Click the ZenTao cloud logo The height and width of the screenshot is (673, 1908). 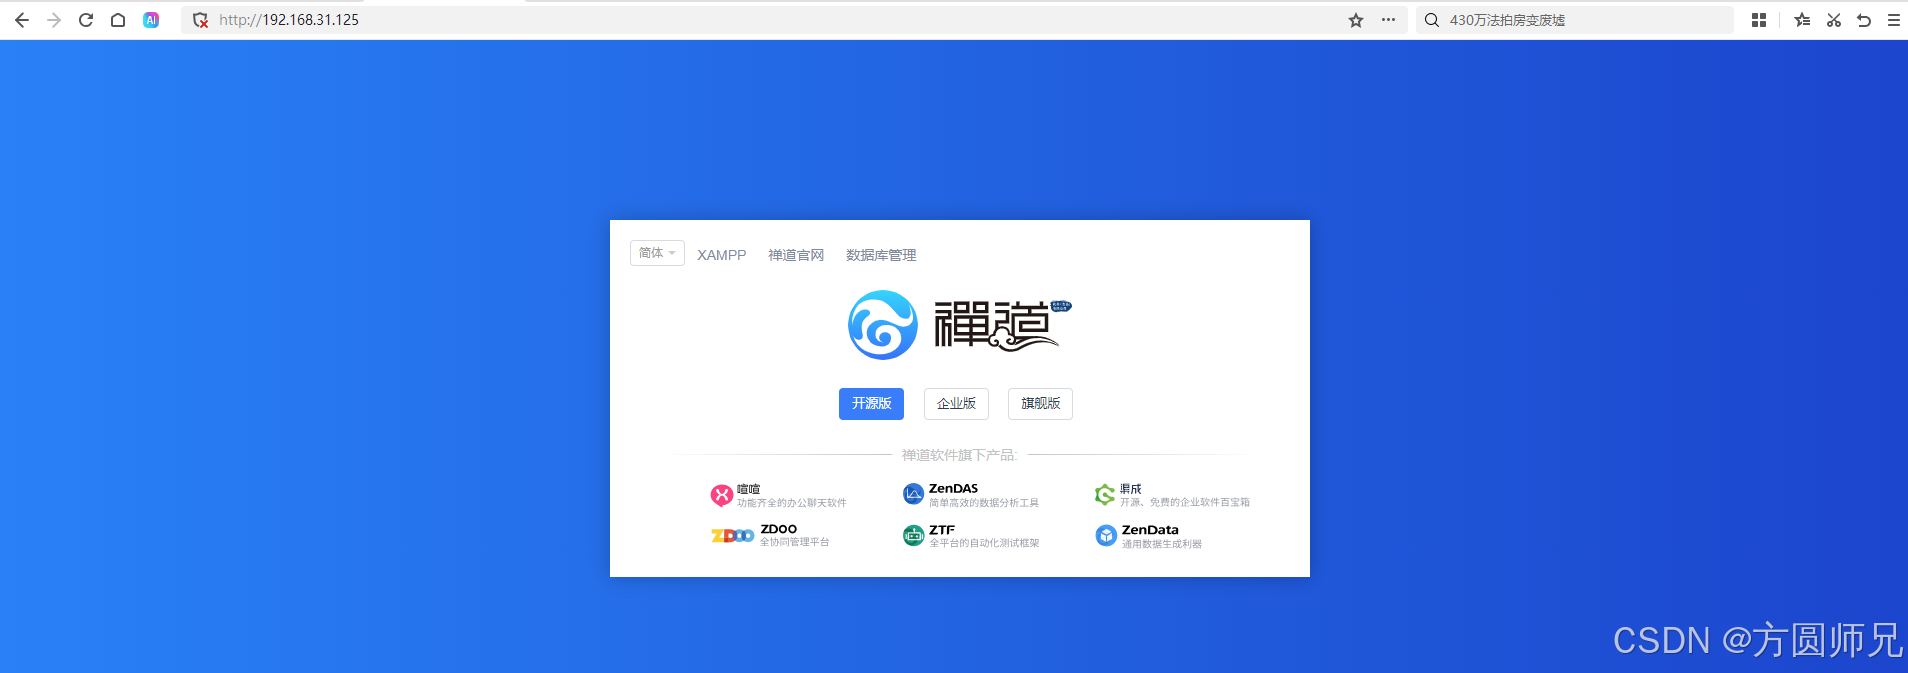coord(883,325)
